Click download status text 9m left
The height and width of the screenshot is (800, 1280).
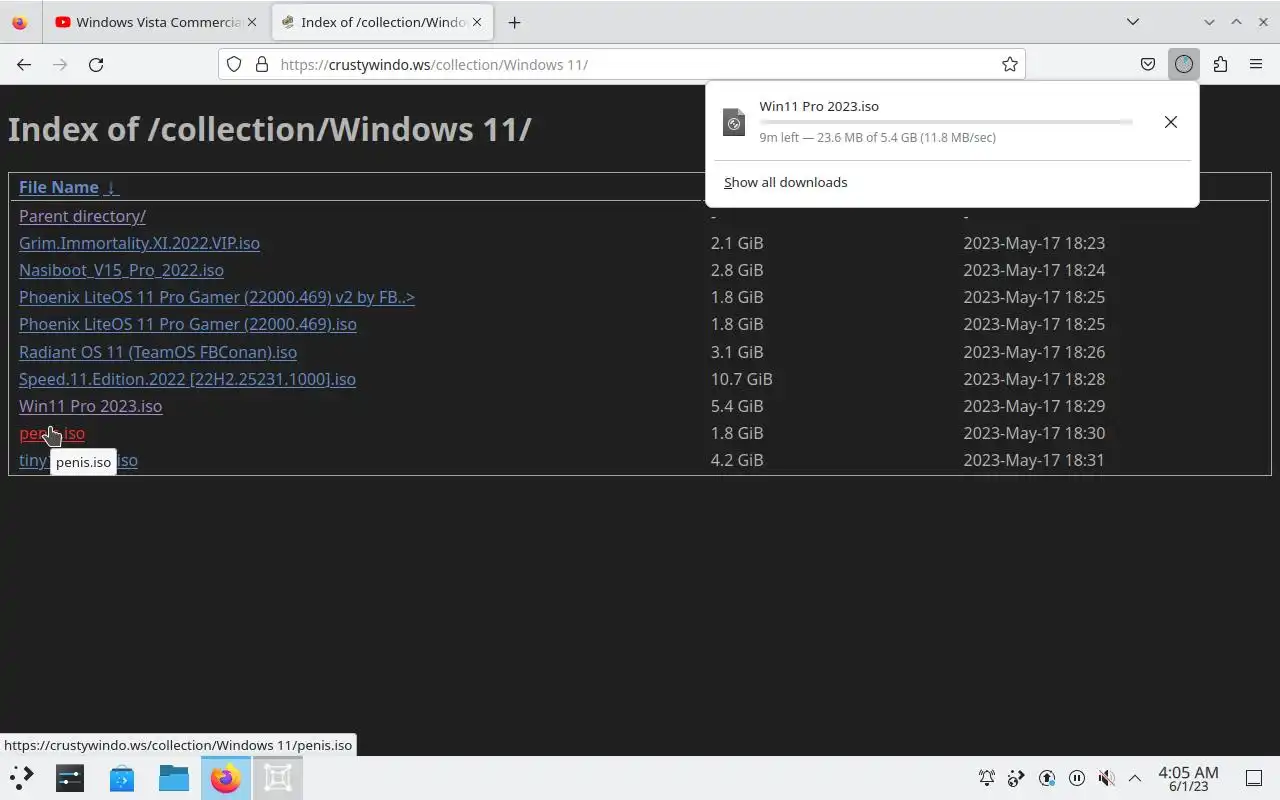877,138
